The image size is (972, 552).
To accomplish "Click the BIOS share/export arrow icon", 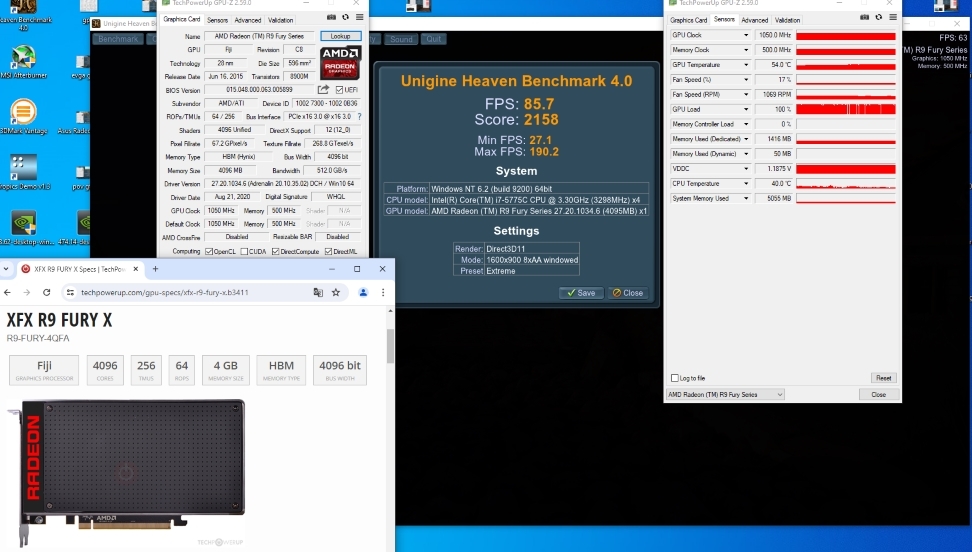I will click(323, 89).
